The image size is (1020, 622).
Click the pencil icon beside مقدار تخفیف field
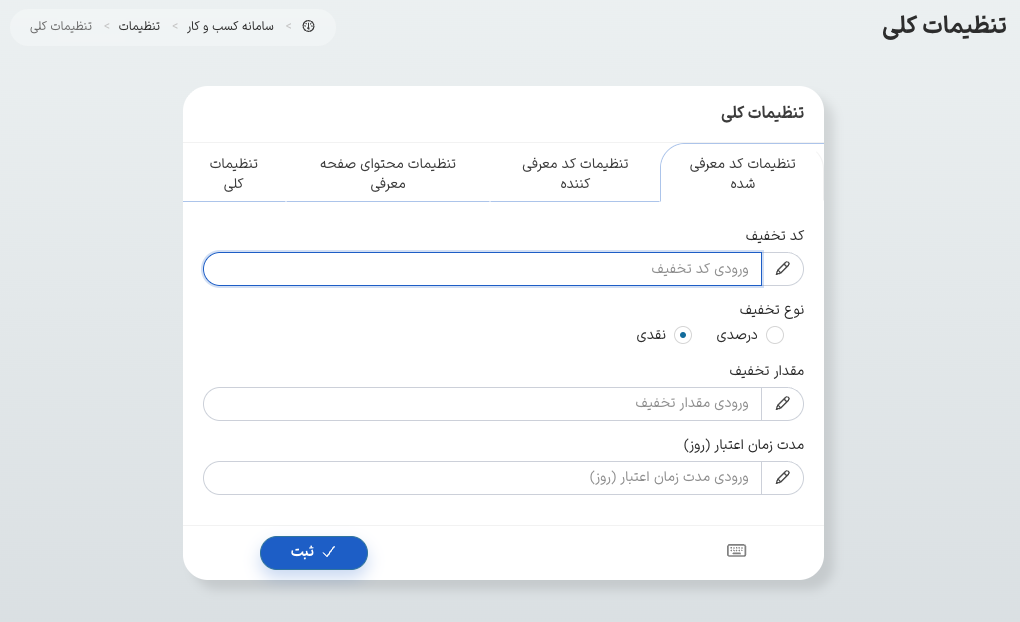[783, 403]
